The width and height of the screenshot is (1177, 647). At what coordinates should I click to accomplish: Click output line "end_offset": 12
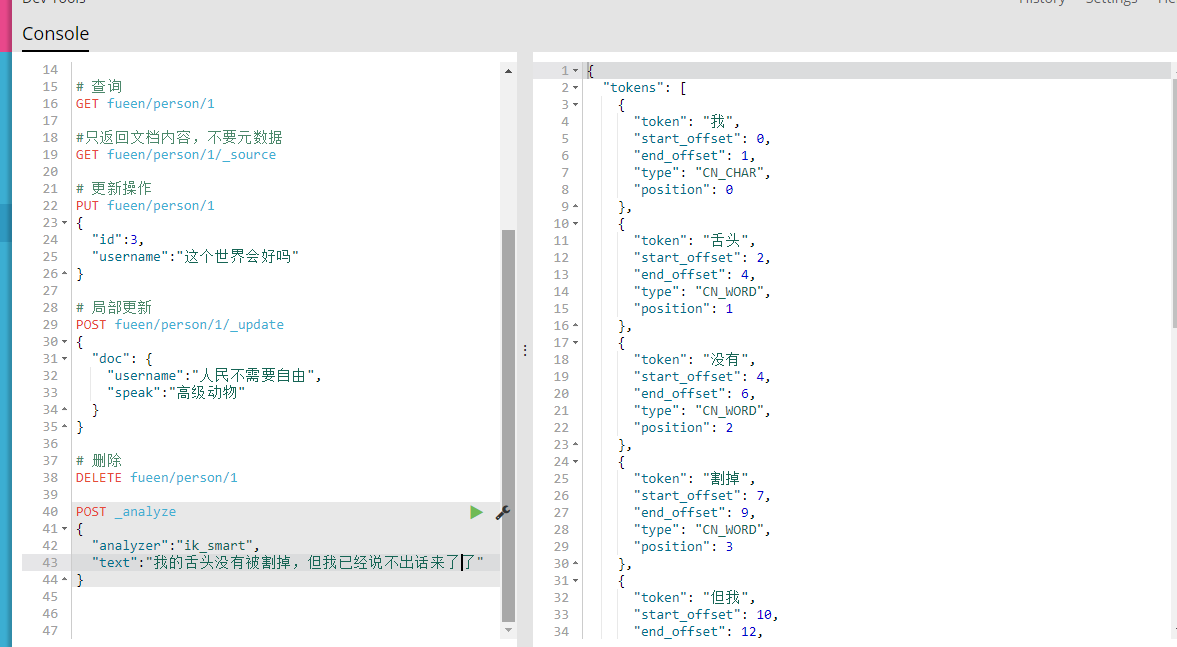698,631
